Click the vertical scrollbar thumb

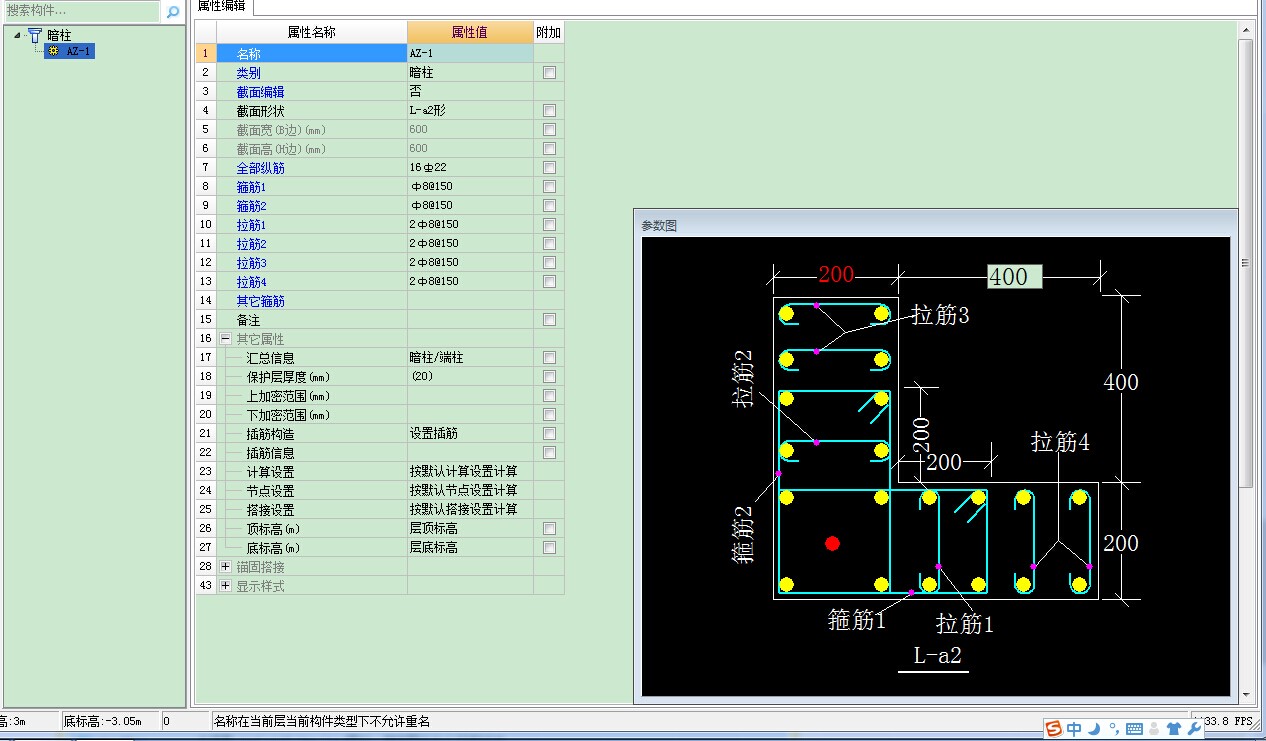1246,262
